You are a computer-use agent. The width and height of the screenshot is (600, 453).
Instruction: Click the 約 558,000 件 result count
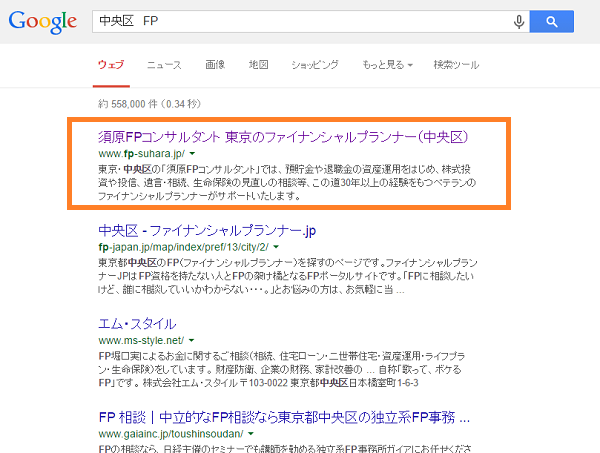[149, 104]
